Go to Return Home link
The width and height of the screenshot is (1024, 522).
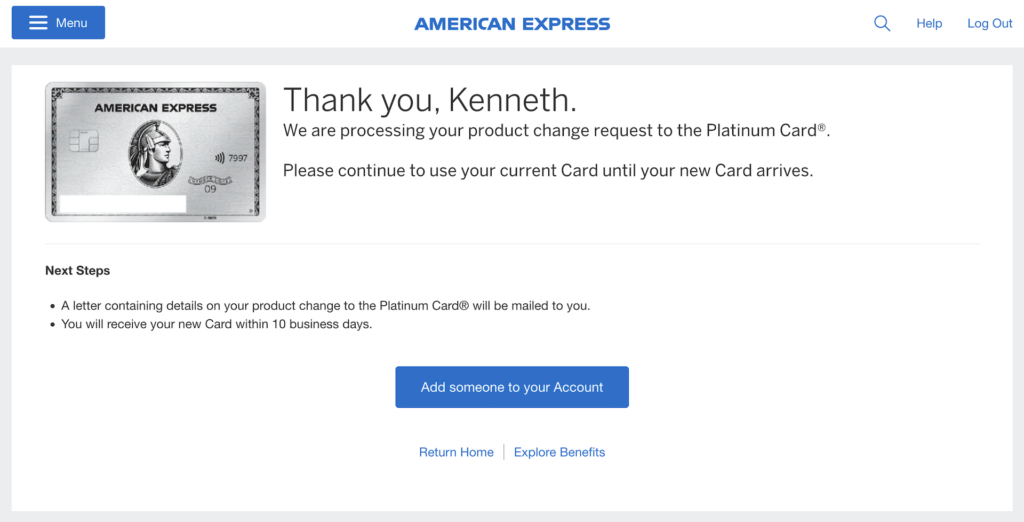pyautogui.click(x=456, y=452)
